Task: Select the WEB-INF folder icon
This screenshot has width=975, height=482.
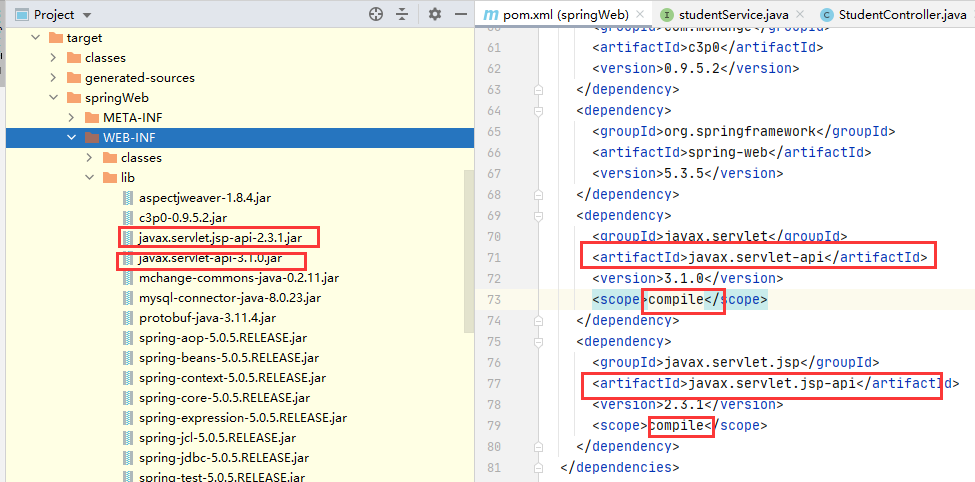Action: tap(92, 137)
